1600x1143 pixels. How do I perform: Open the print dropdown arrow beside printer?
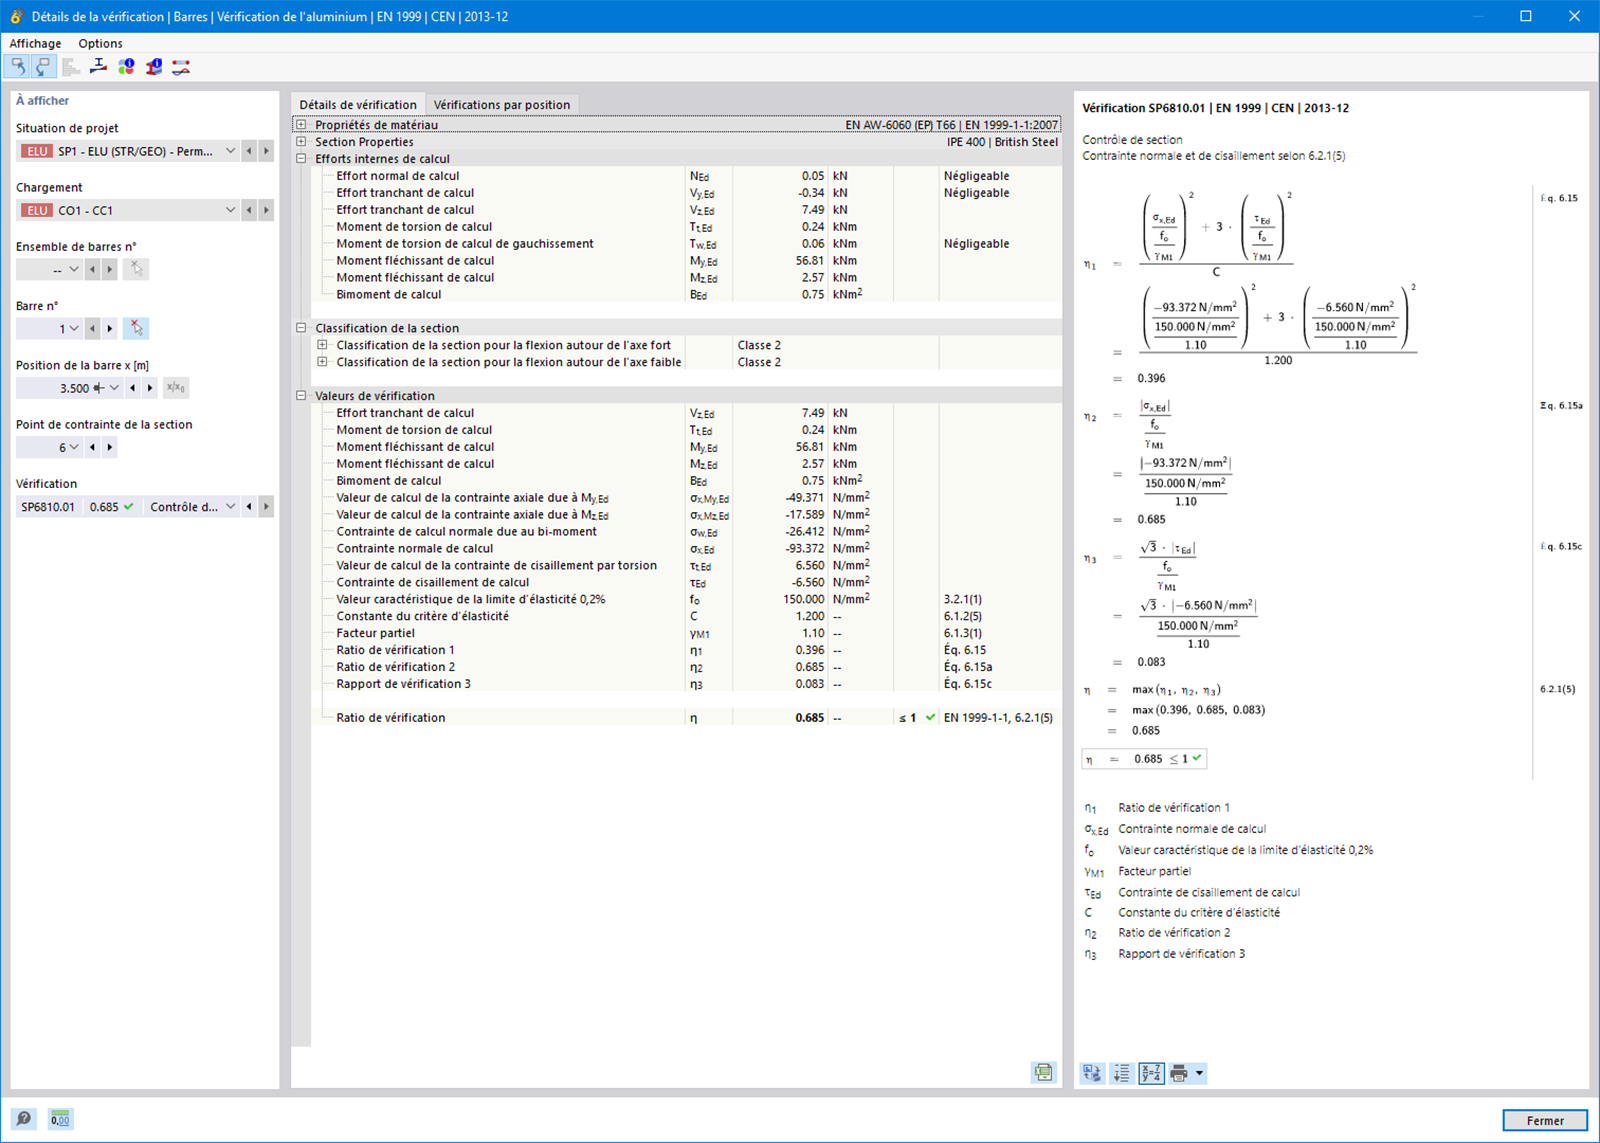tap(1199, 1073)
